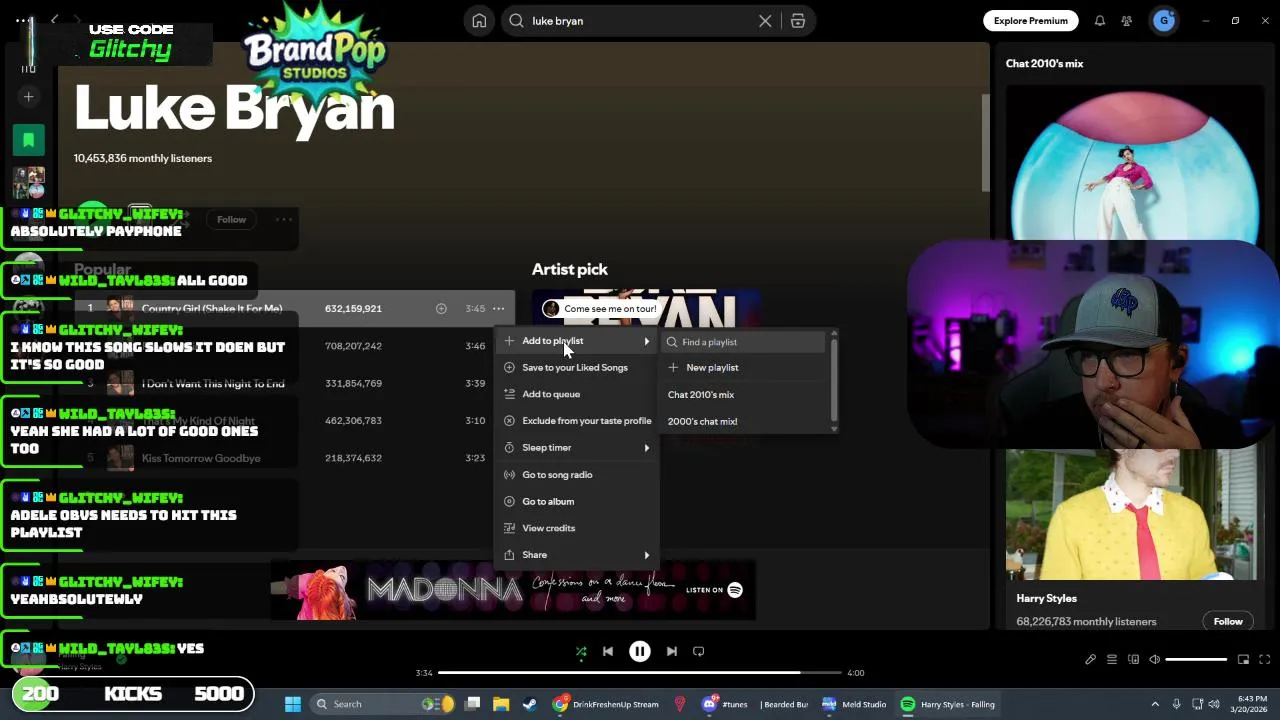The height and width of the screenshot is (720, 1280).
Task: Expand the Share submenu
Action: click(577, 555)
